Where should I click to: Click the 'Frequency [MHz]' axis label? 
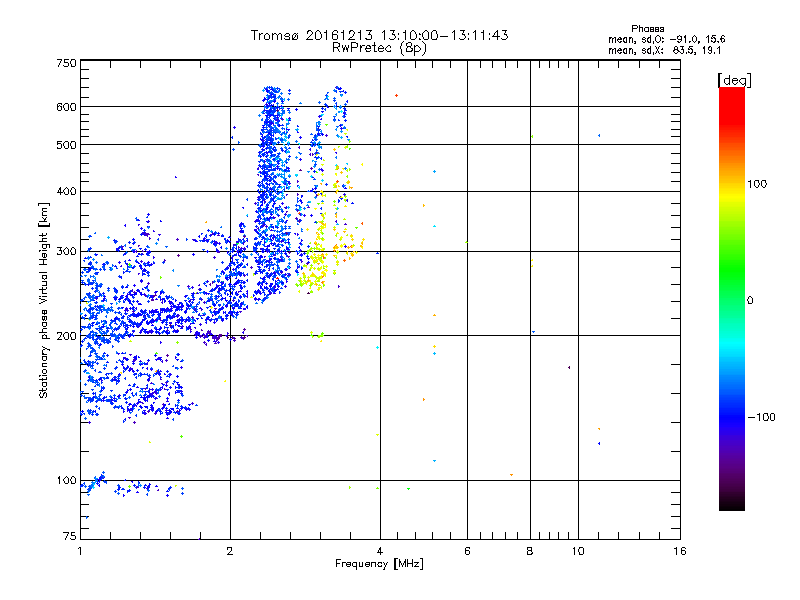click(x=379, y=564)
